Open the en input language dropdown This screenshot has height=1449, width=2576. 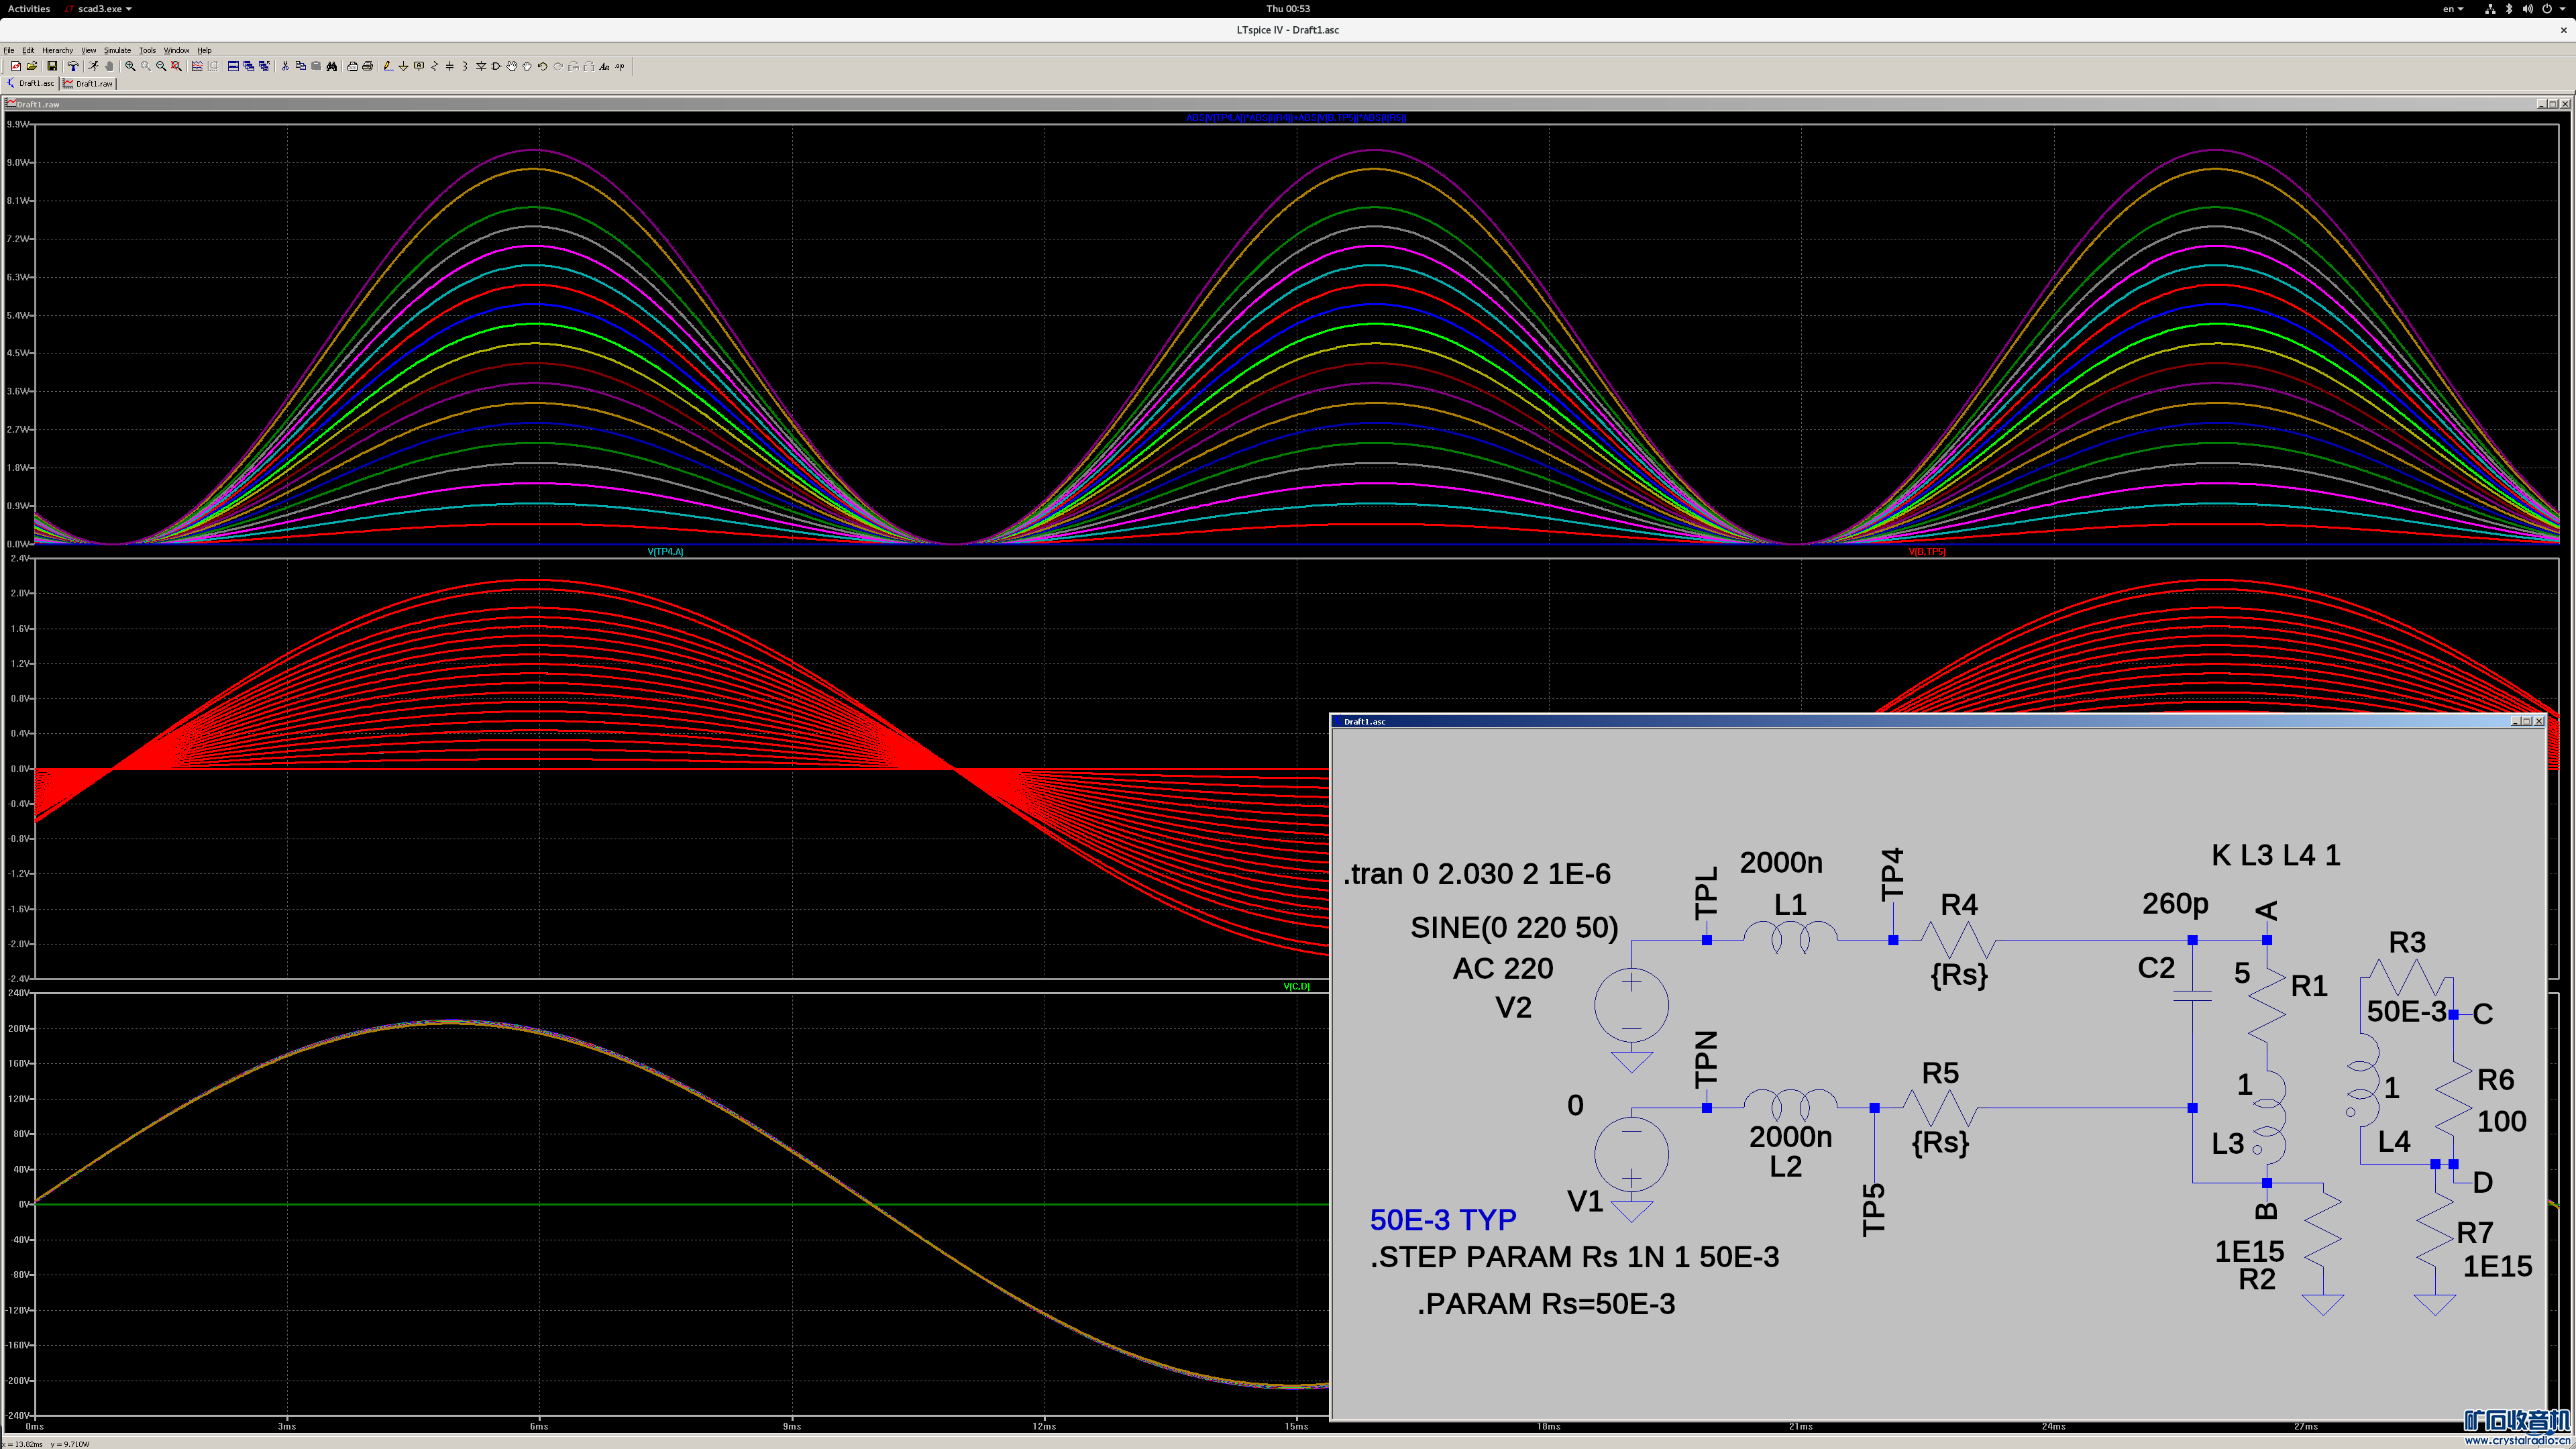coord(2453,9)
